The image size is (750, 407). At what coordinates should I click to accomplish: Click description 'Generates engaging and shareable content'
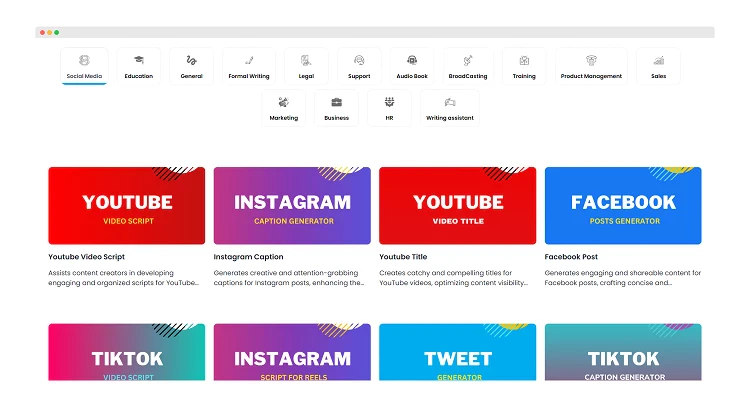623,278
